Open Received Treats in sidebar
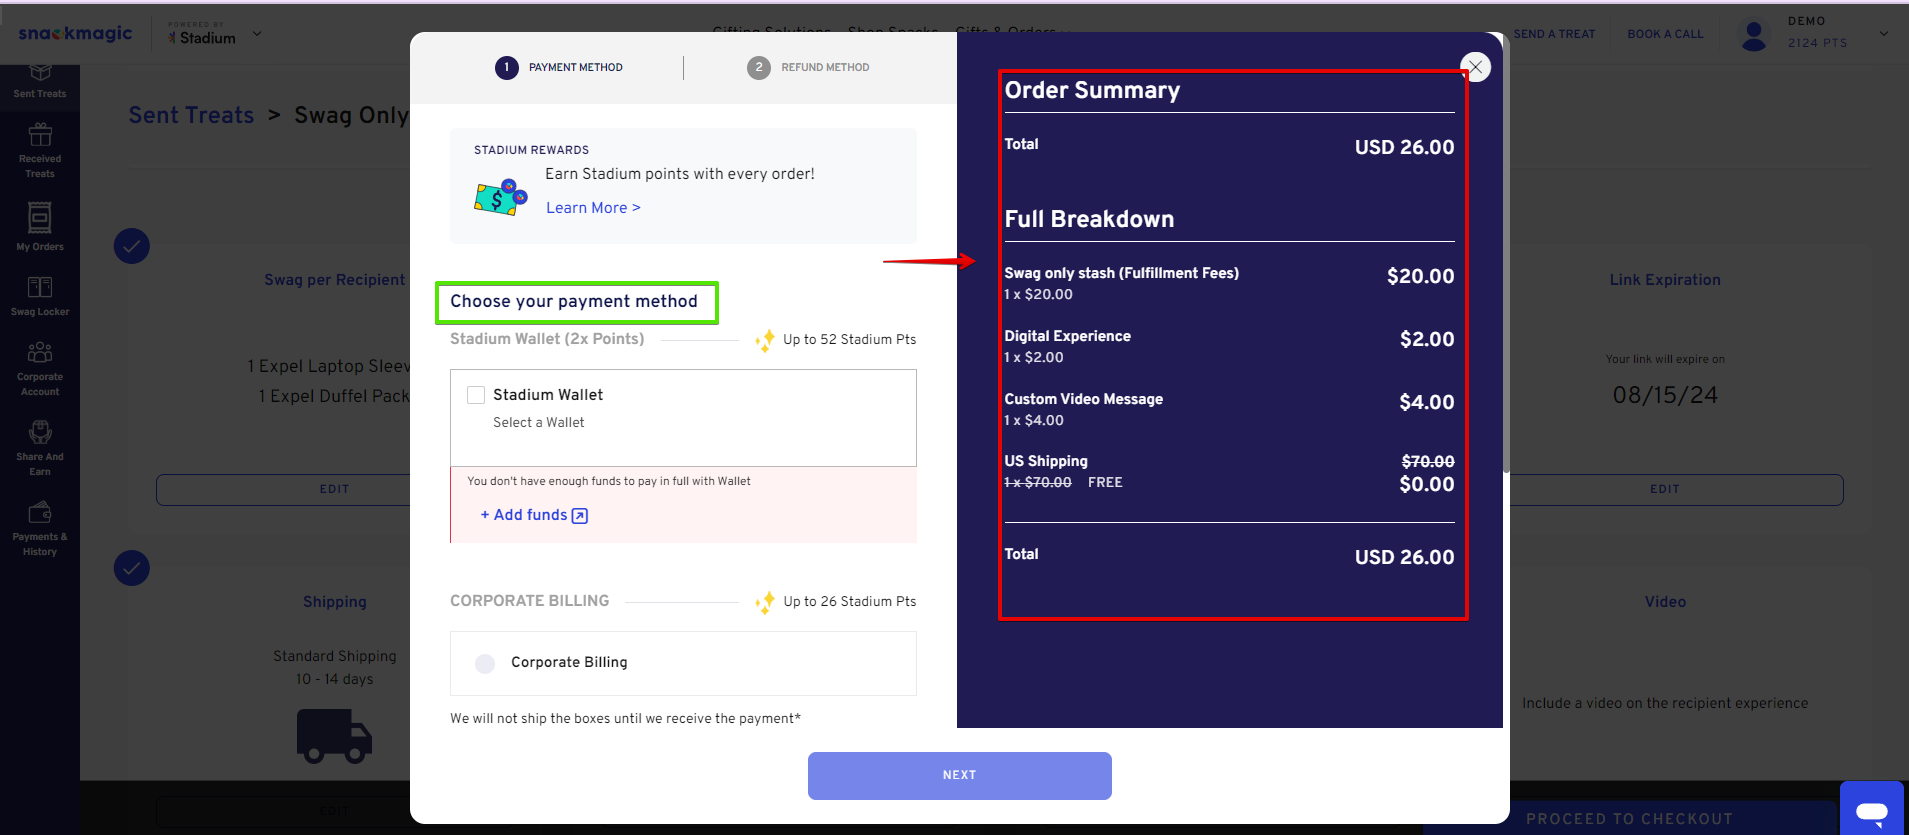Image resolution: width=1909 pixels, height=835 pixels. (x=40, y=148)
